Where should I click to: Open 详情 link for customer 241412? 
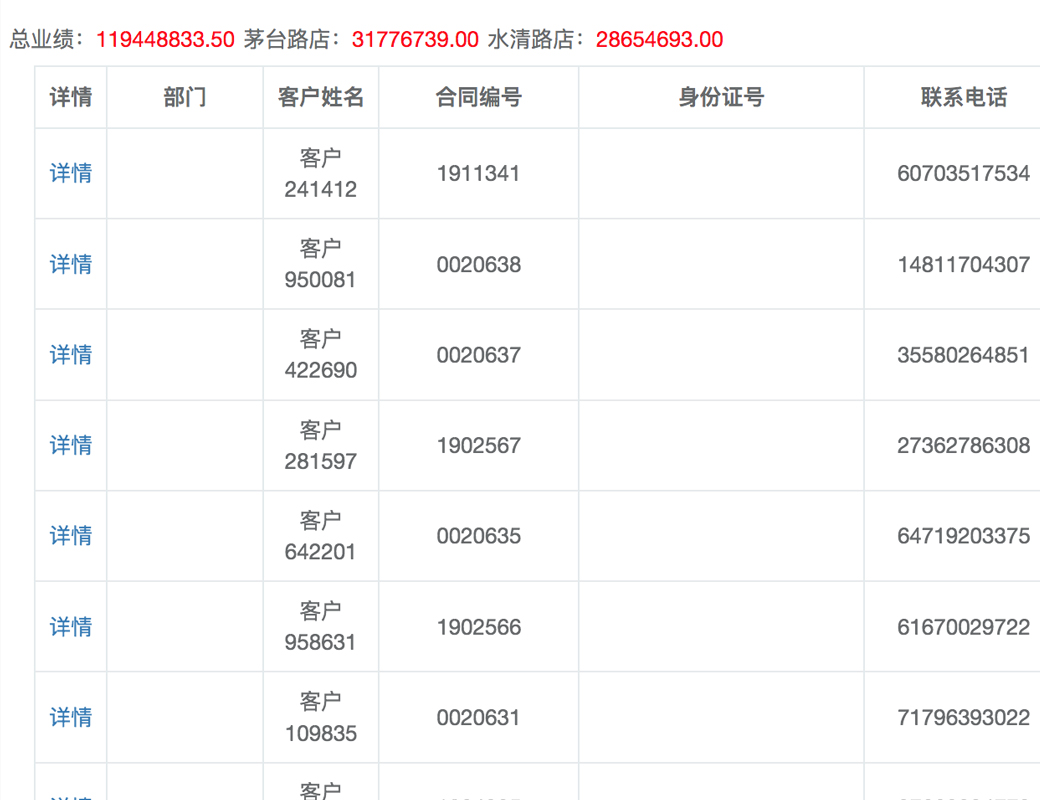point(71,173)
